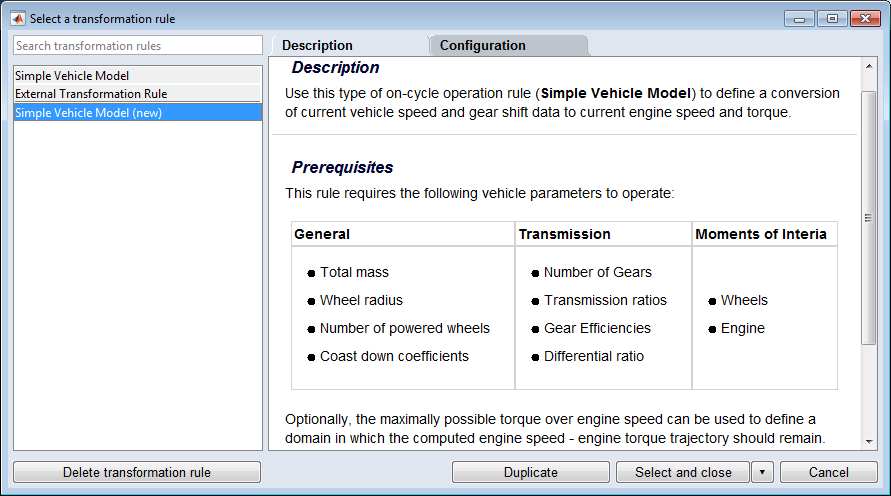Viewport: 891px width, 496px height.
Task: Click the Cancel button
Action: coord(828,473)
